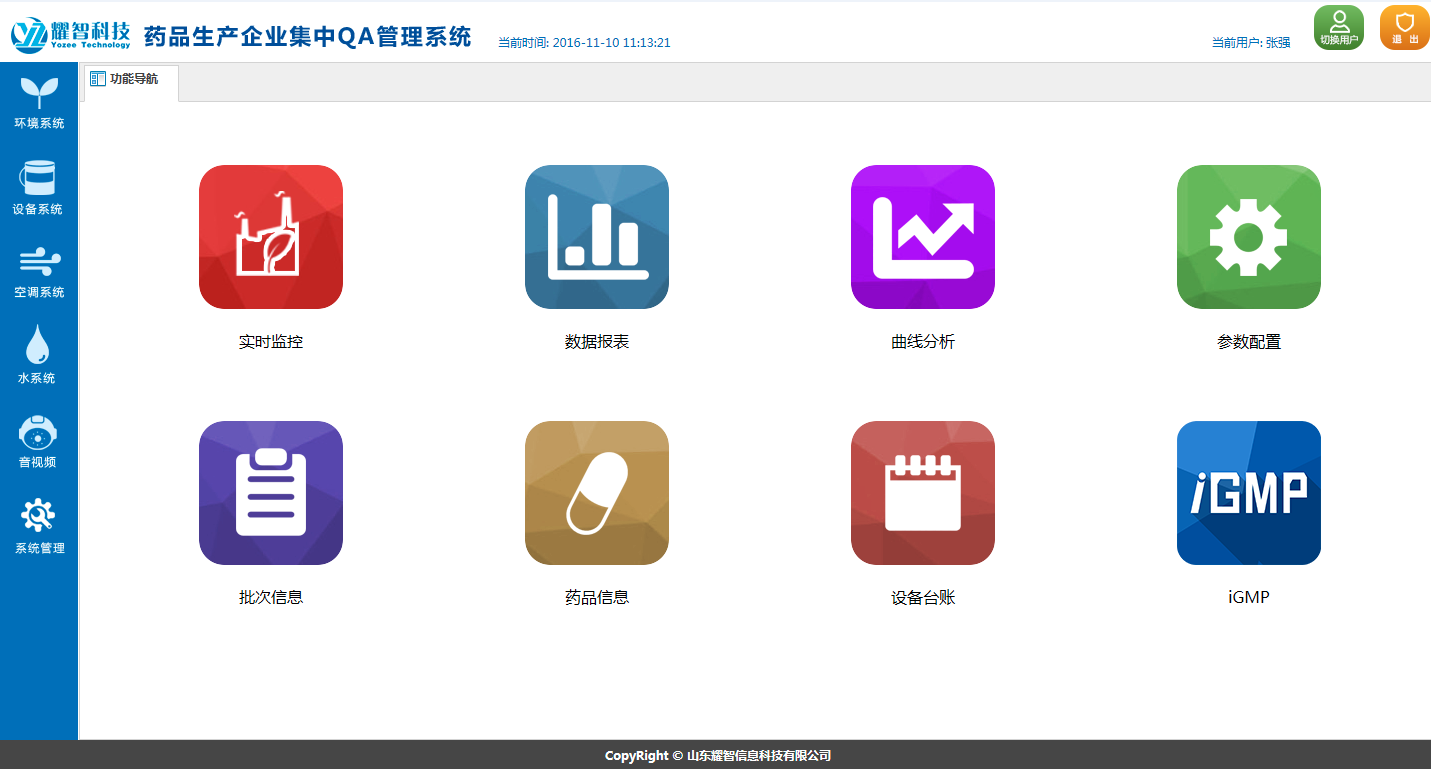The image size is (1431, 769).
Task: Open 系统管理 from the sidebar
Action: coord(39,526)
